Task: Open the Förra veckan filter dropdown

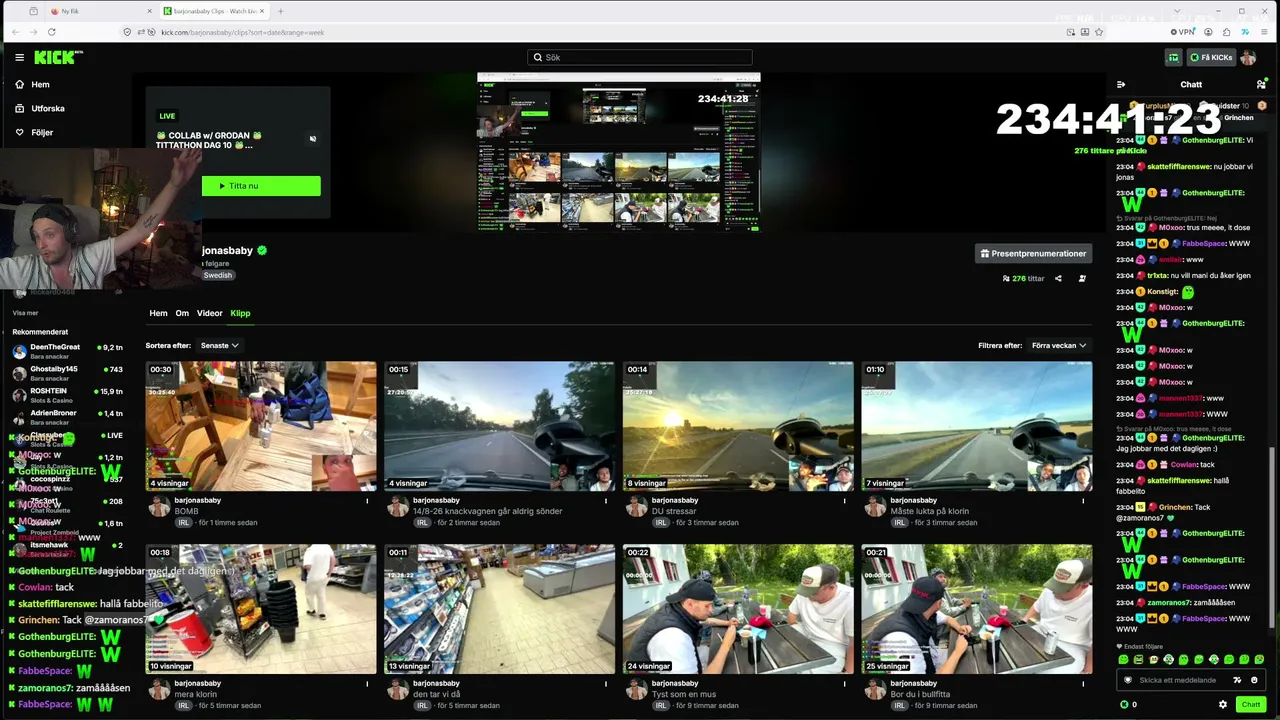Action: pos(1059,345)
